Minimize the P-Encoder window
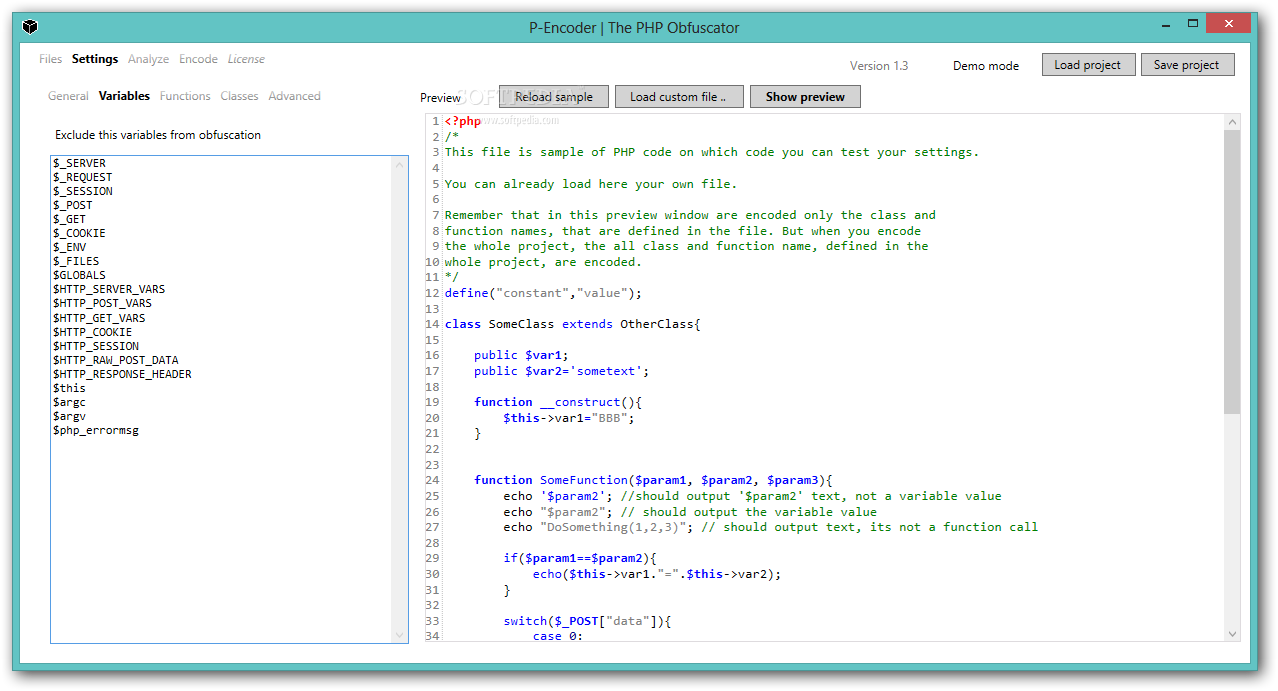This screenshot has width=1278, height=691. [1164, 24]
